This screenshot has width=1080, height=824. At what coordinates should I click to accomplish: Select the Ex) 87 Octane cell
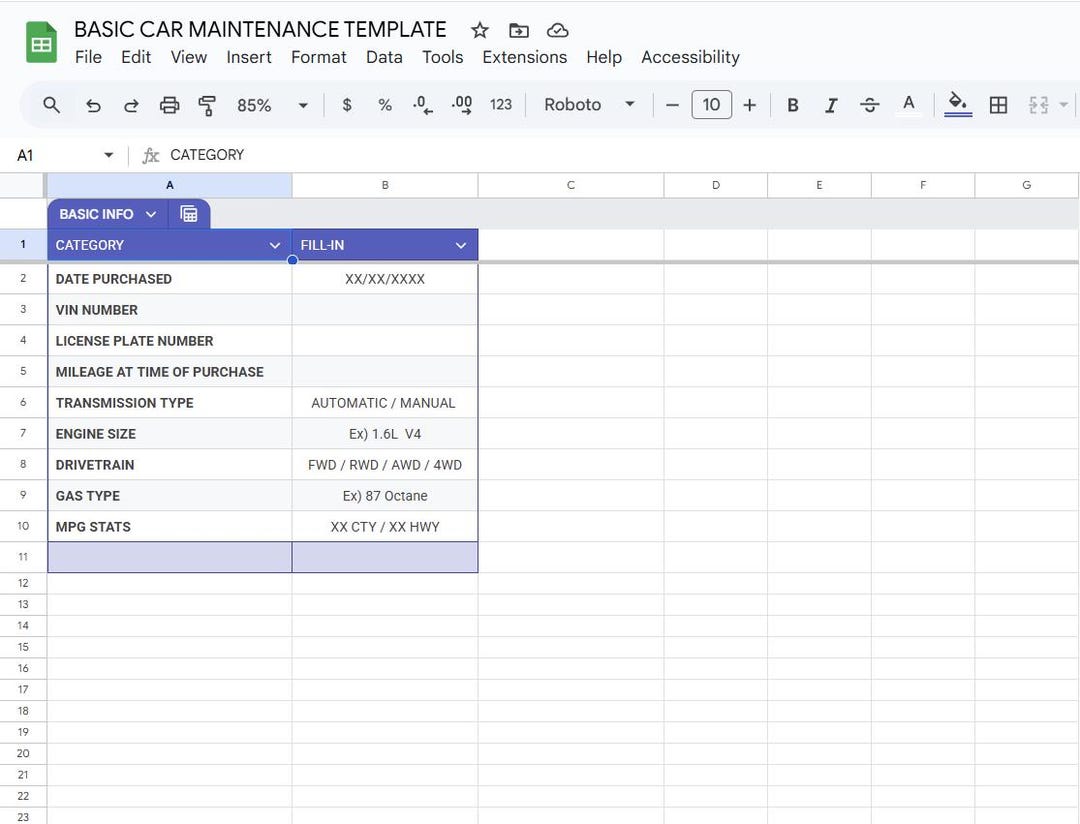coord(385,496)
